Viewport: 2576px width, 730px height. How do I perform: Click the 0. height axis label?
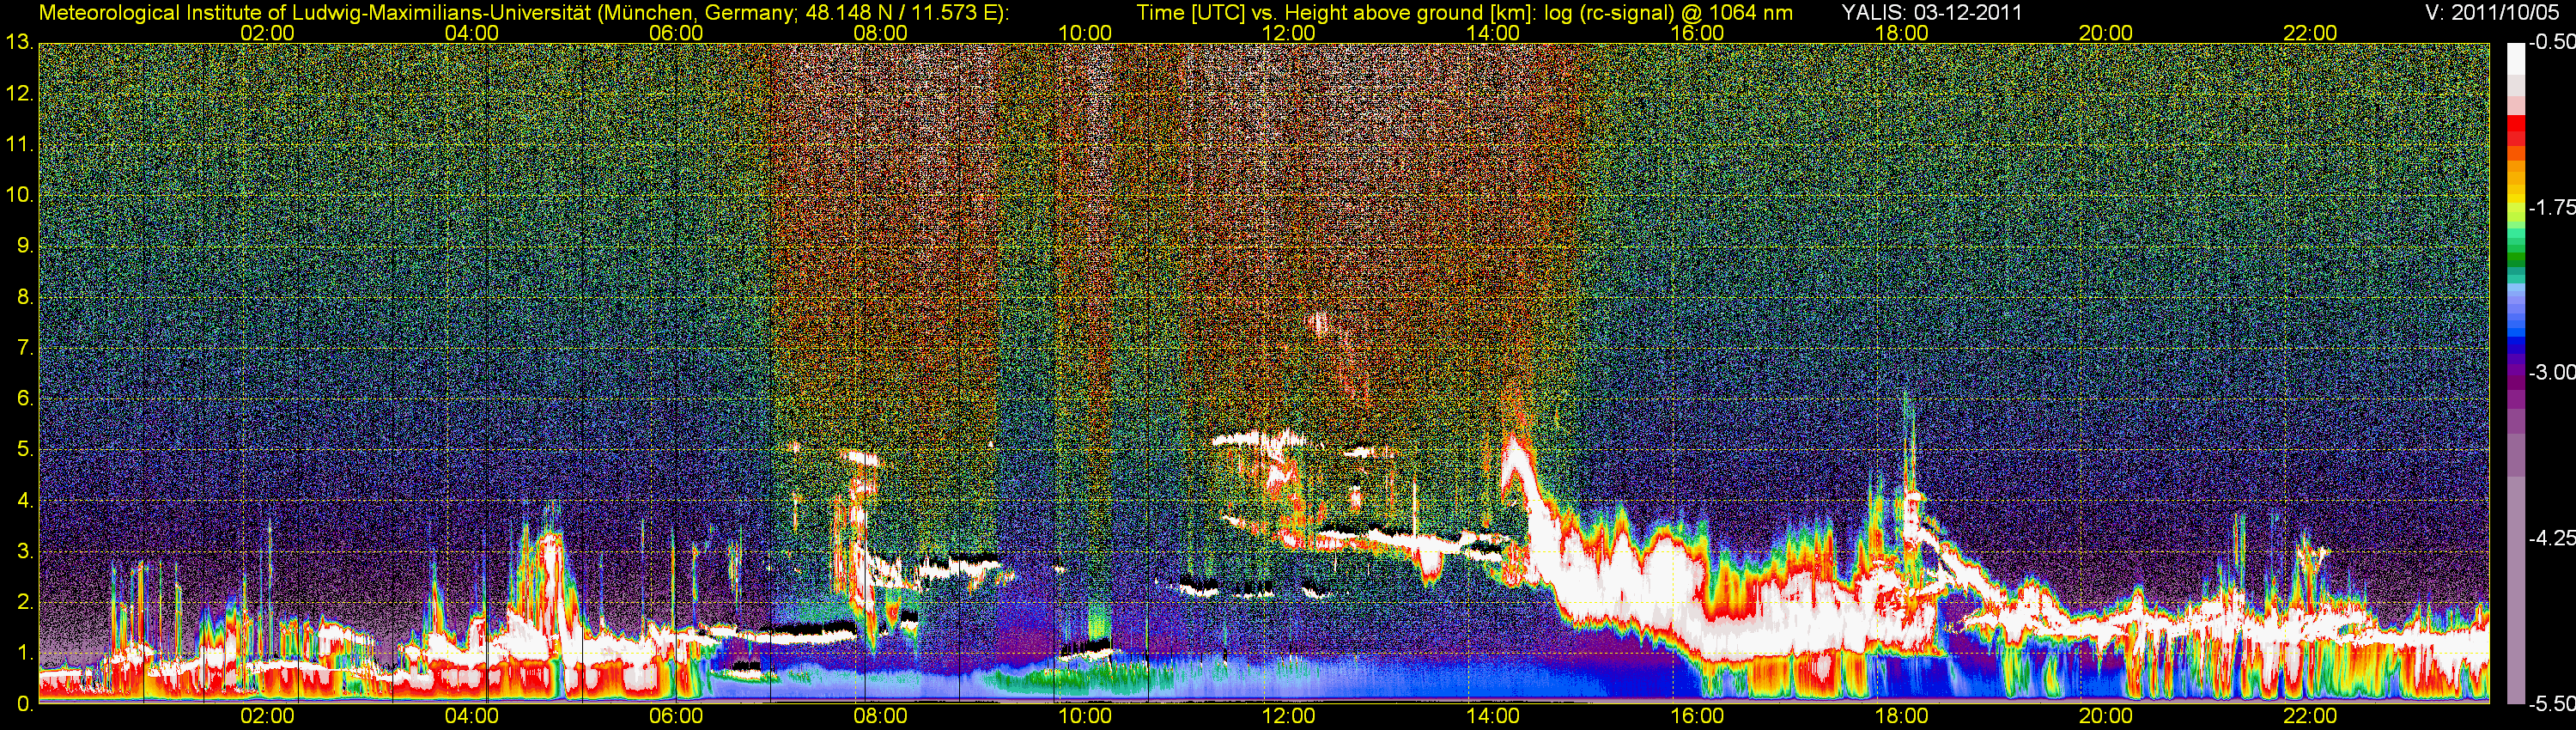[x=26, y=704]
